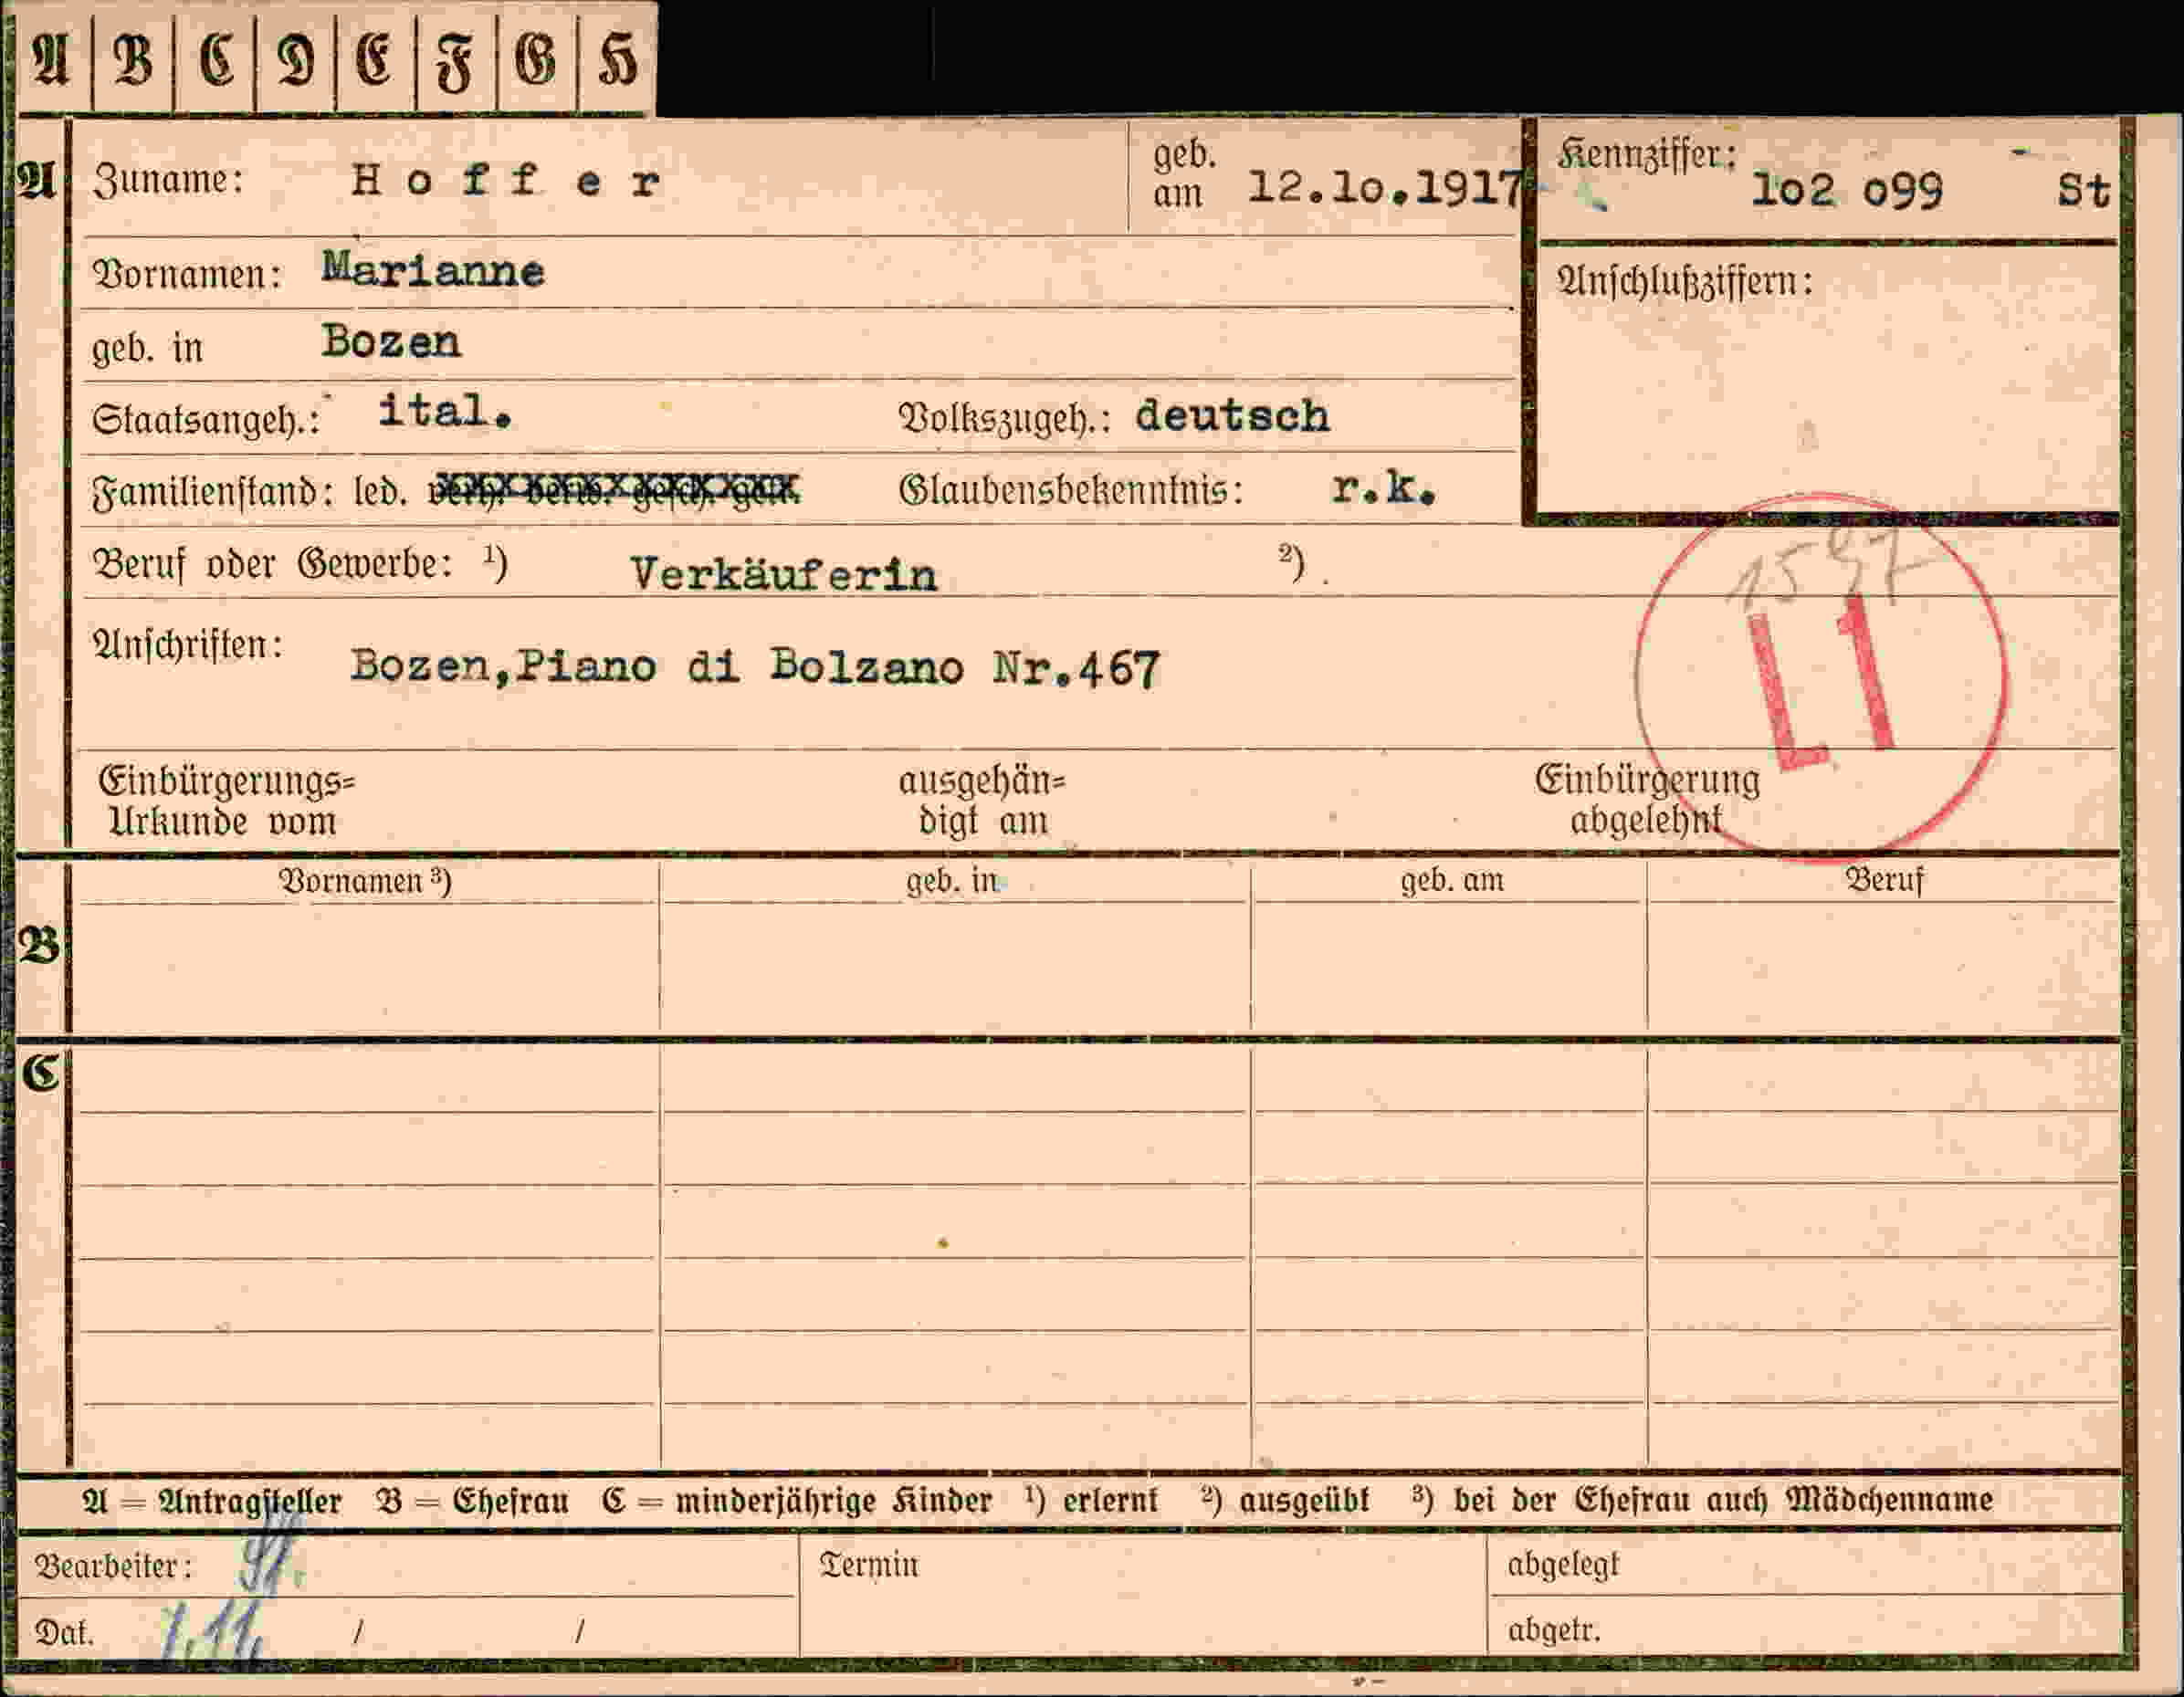Click legend text 'C = minderjährige Kinder'
This screenshot has height=1697, width=2184.
coord(796,1501)
